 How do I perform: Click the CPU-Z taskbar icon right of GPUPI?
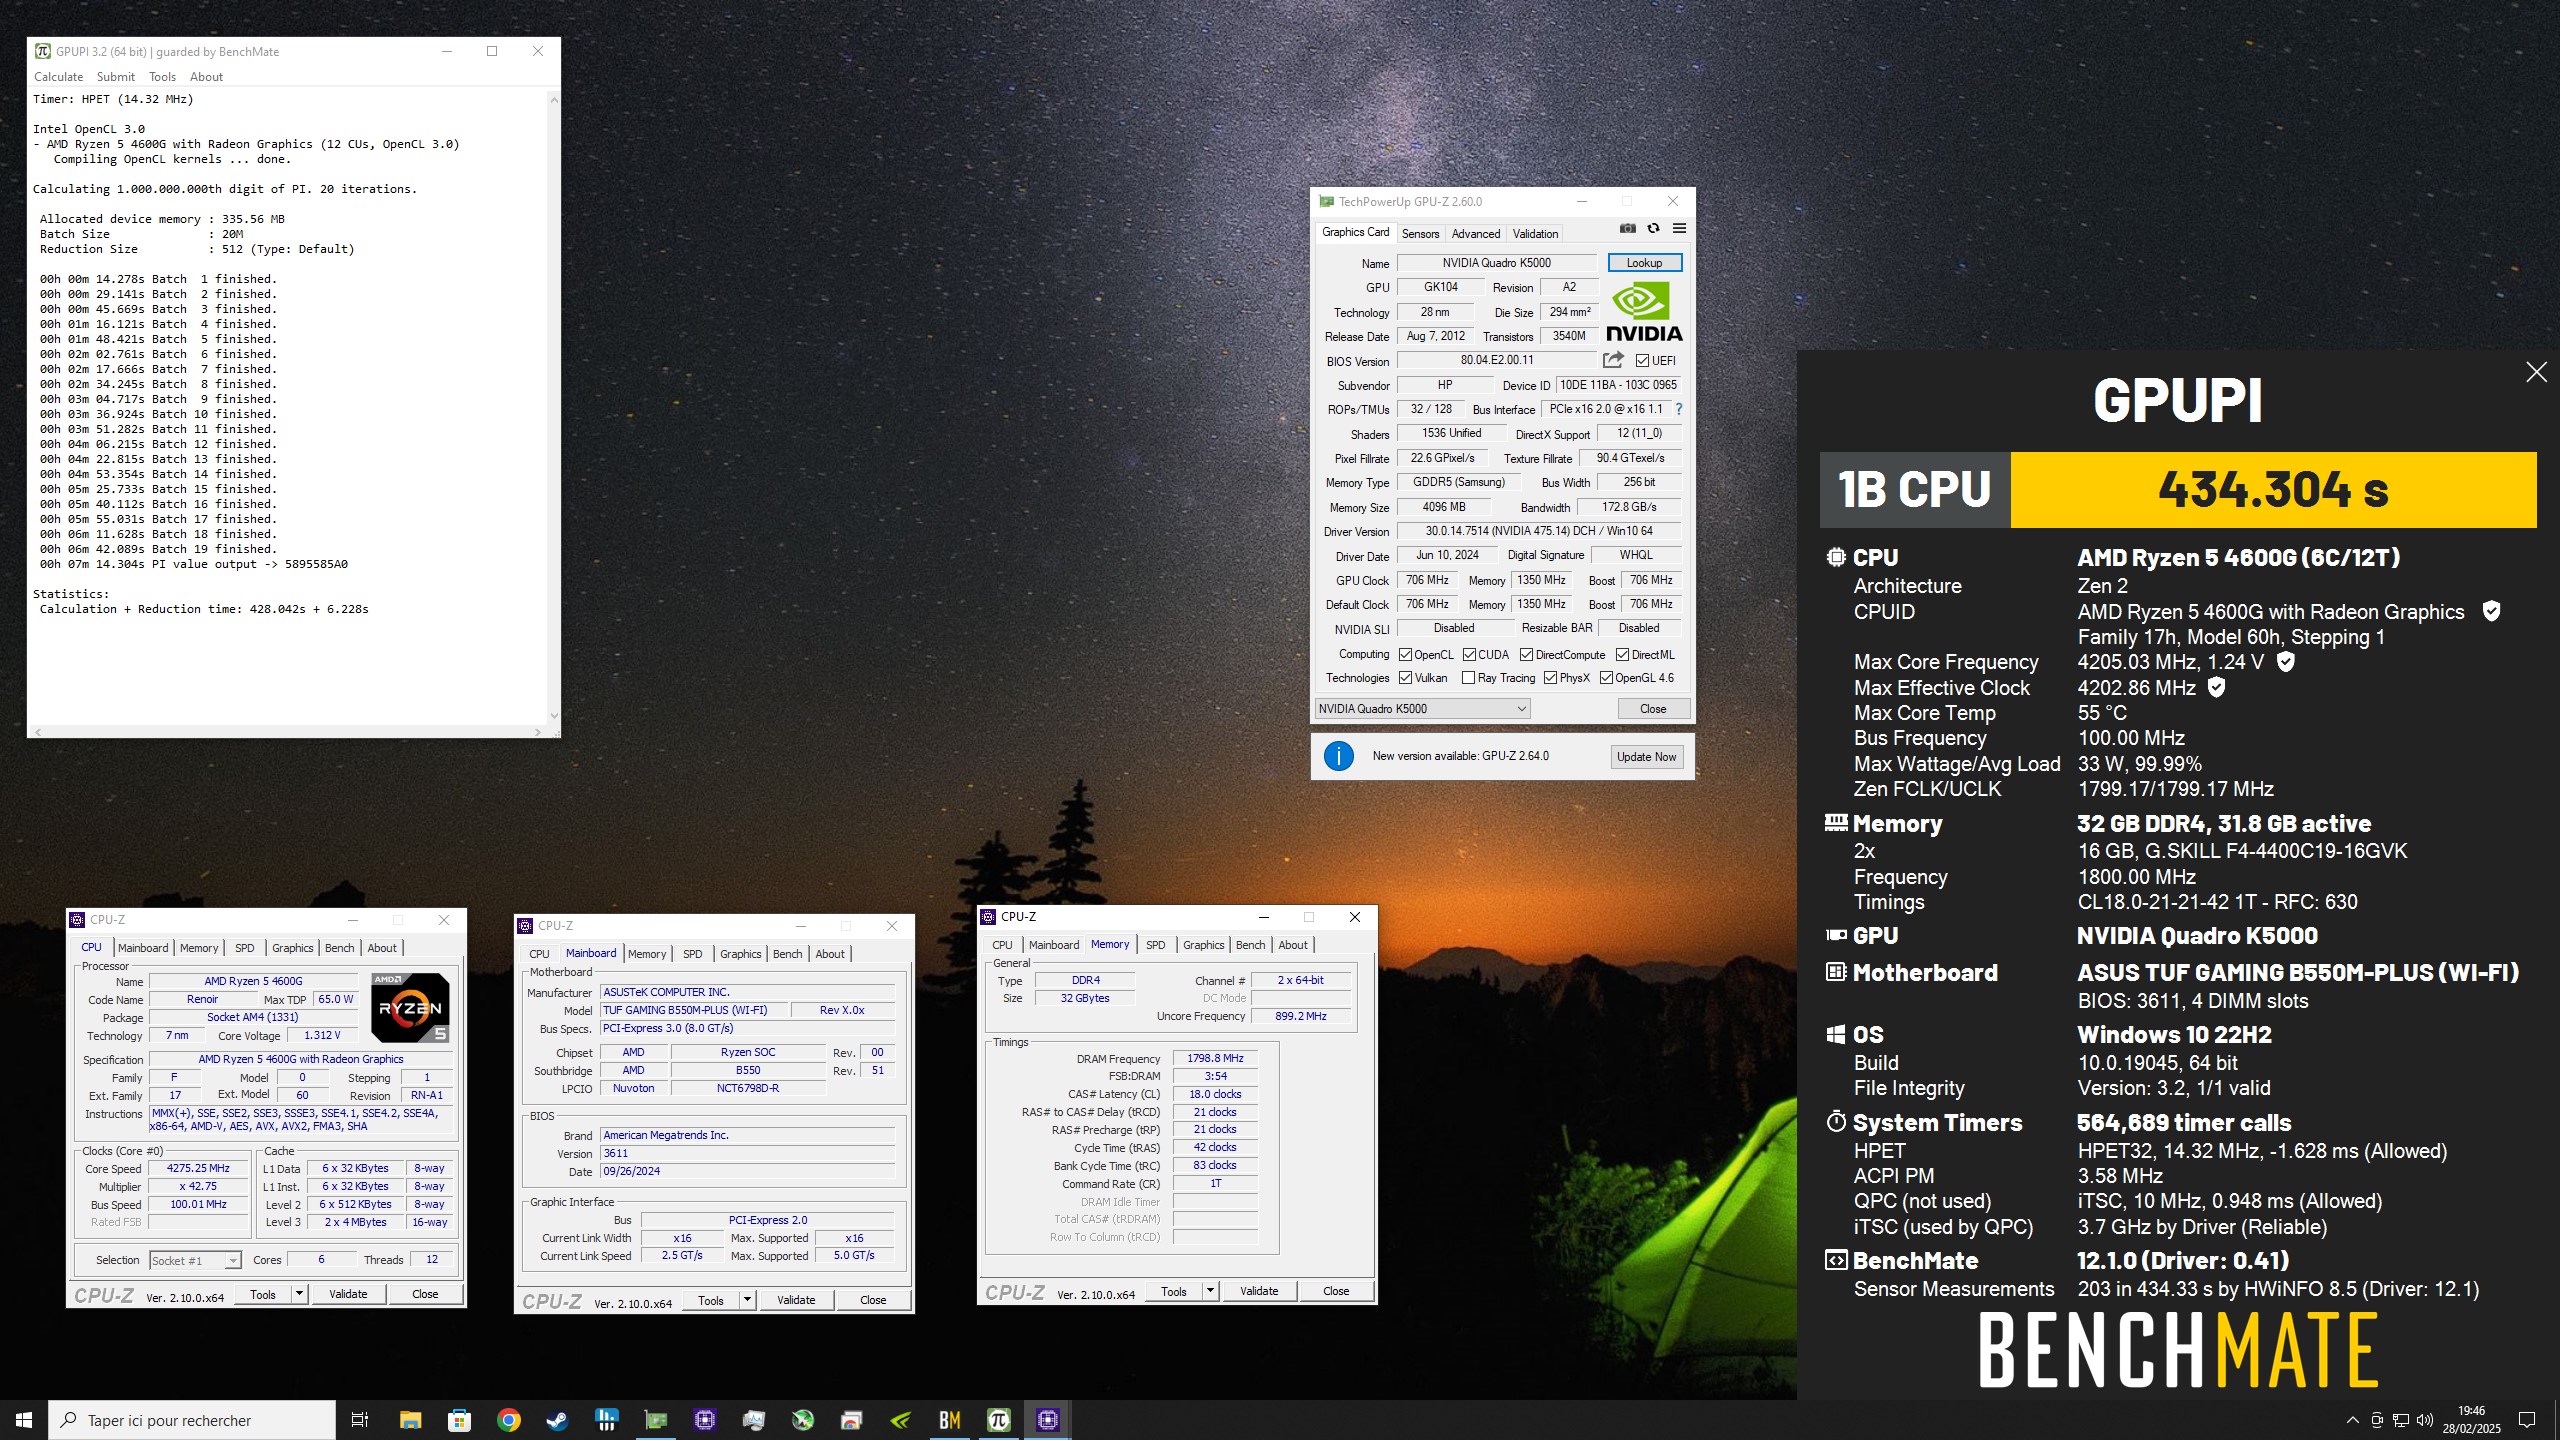1047,1420
